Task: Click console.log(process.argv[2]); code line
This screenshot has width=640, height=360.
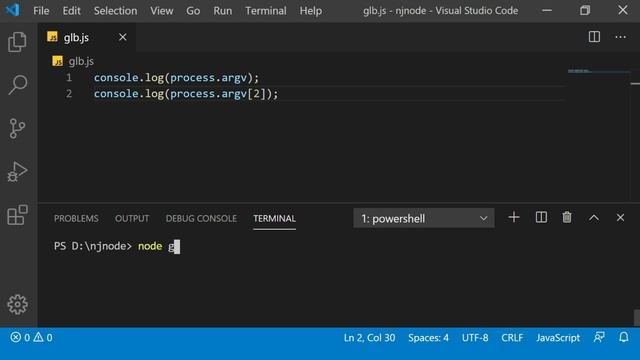Action: click(186, 94)
